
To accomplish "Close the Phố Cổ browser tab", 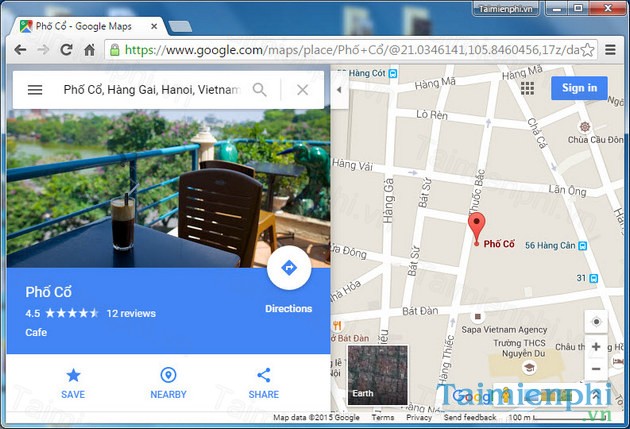I will [x=154, y=27].
